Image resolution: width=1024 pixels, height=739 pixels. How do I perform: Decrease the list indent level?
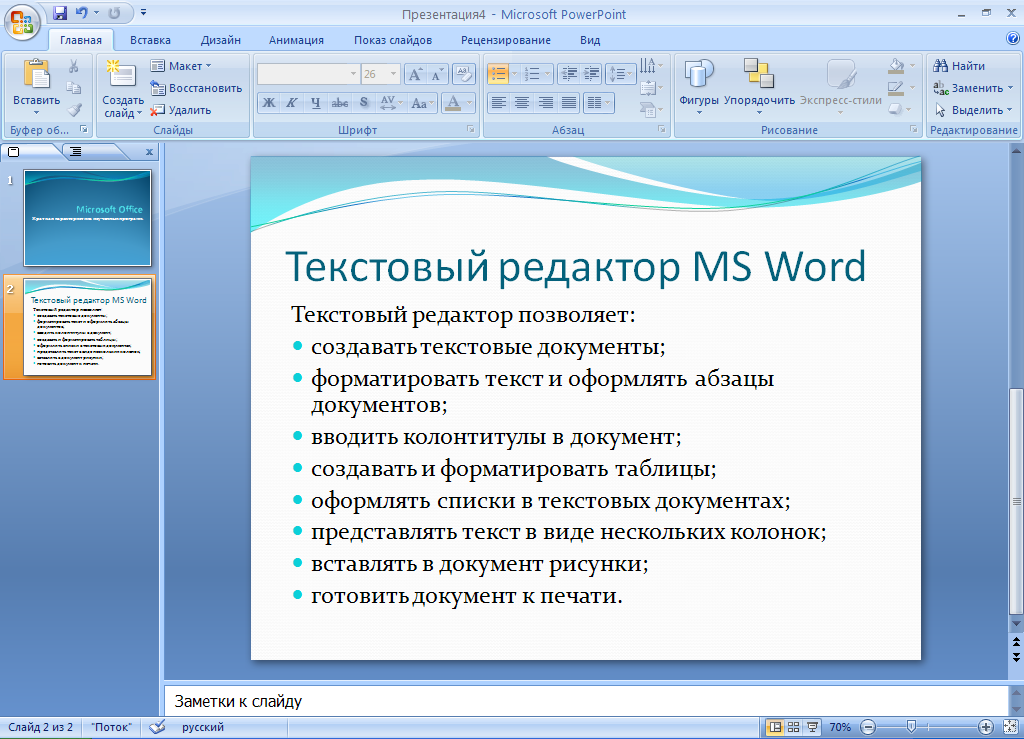(x=569, y=74)
